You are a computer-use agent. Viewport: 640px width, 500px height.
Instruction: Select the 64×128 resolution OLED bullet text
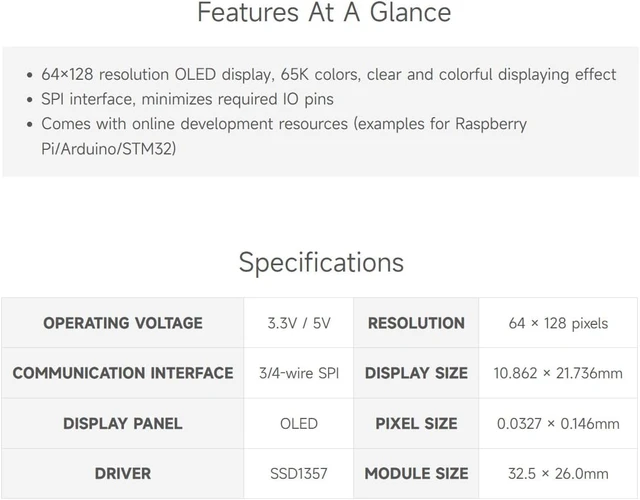pyautogui.click(x=329, y=75)
